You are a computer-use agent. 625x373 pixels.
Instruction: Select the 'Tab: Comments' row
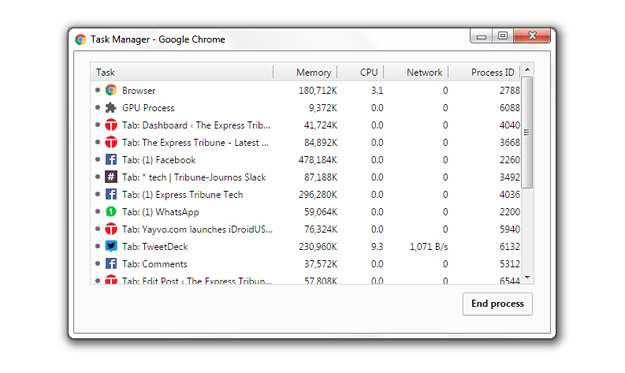[x=306, y=264]
